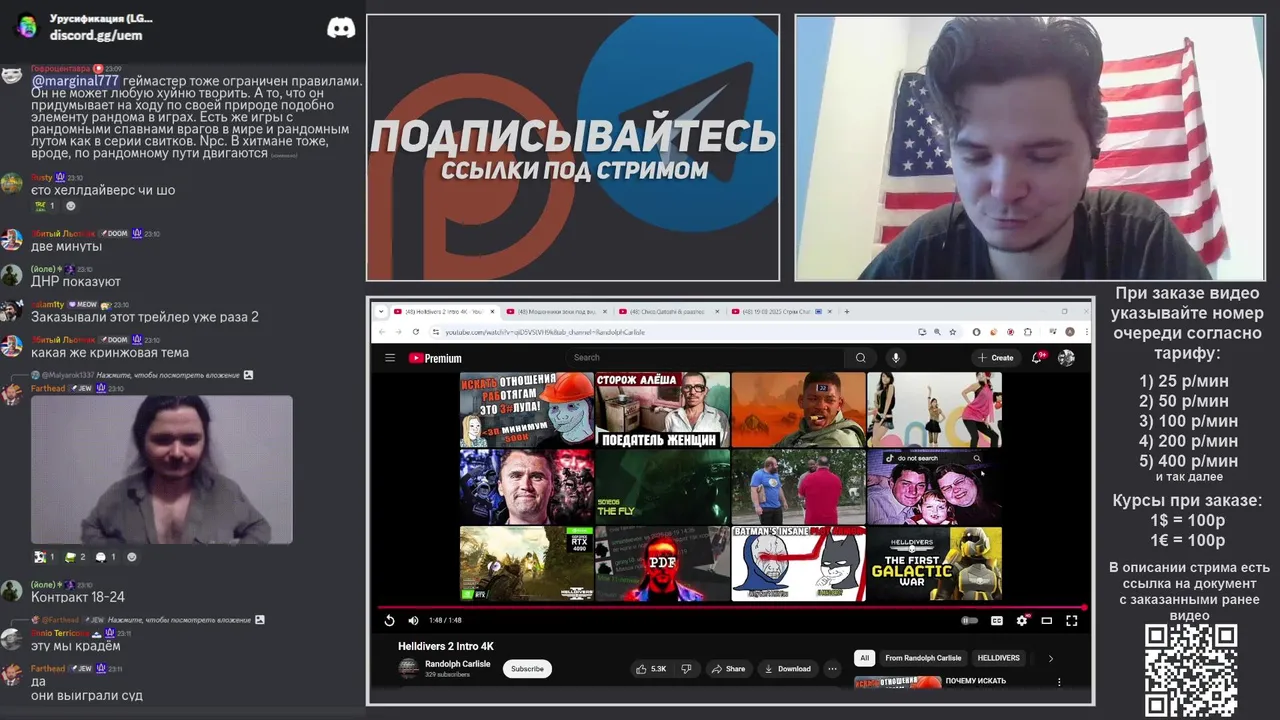The height and width of the screenshot is (720, 1280).
Task: Open the THE FLY suggested video
Action: coord(662,486)
